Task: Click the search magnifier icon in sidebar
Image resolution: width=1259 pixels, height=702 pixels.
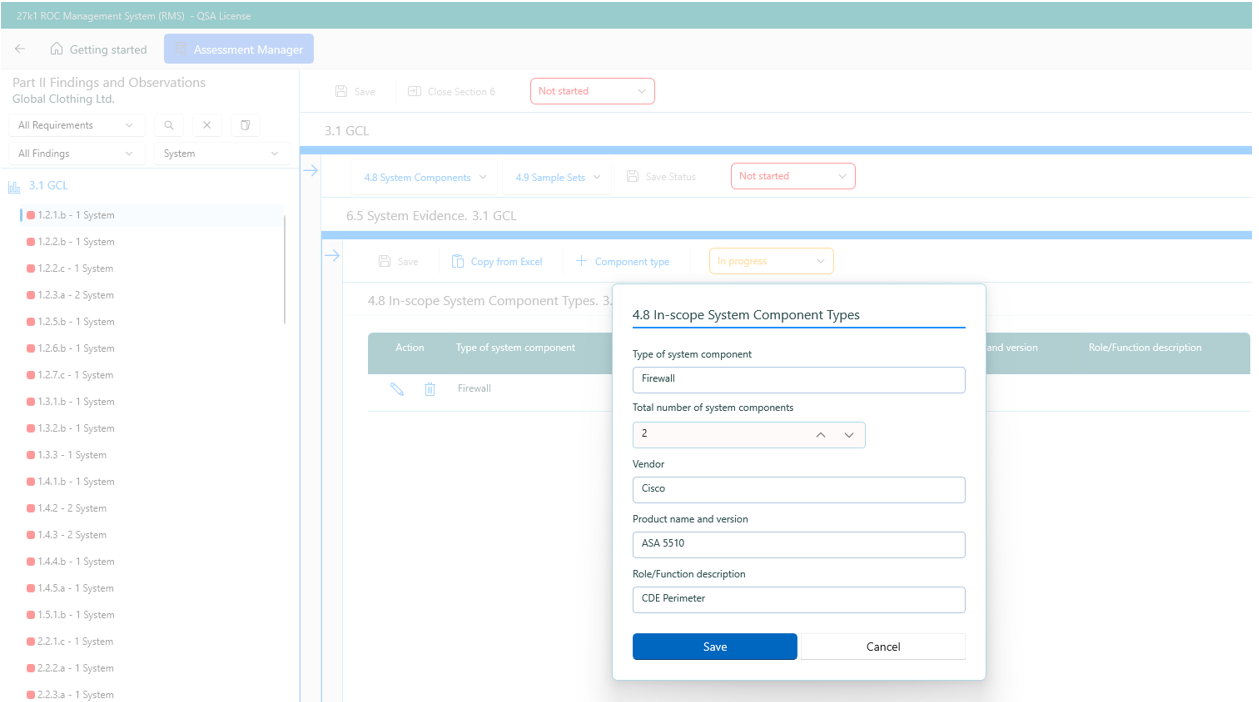Action: pos(169,125)
